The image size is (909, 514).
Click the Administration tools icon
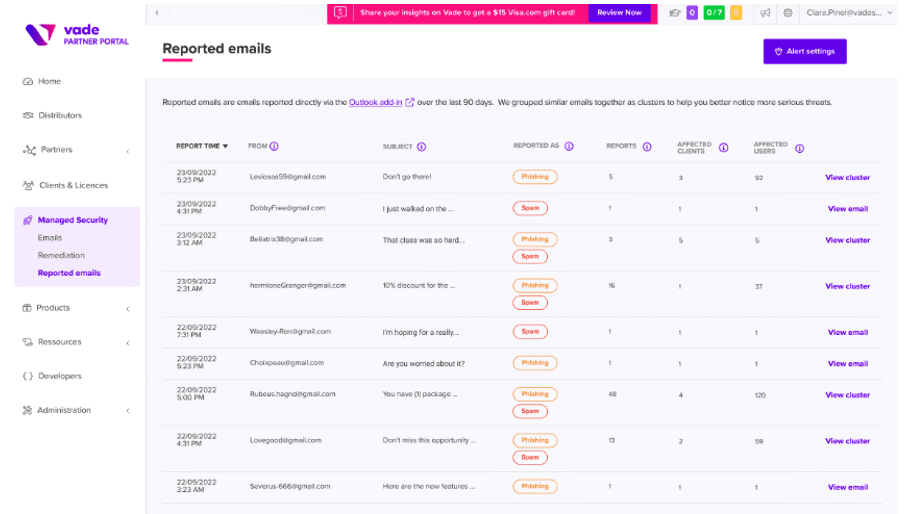point(27,410)
